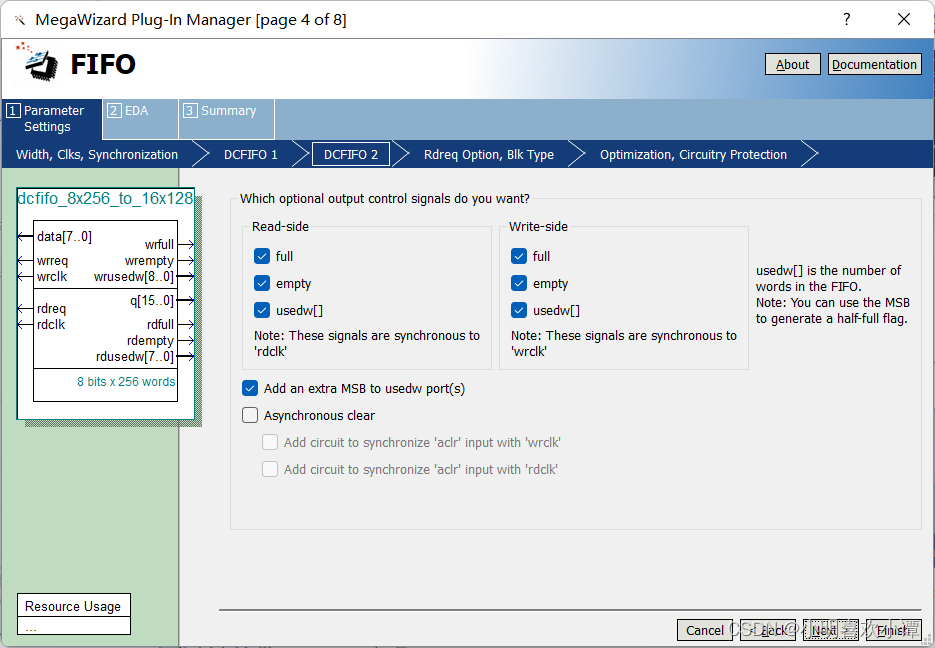Uncheck 'full' in the Read-side section
935x648 pixels.
(261, 256)
